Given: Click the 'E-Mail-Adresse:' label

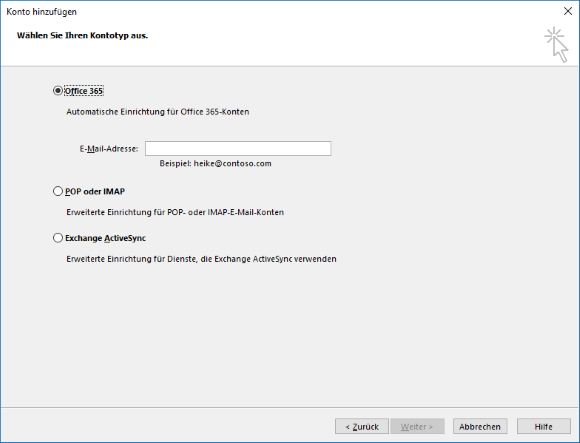Looking at the screenshot, I should [109, 149].
